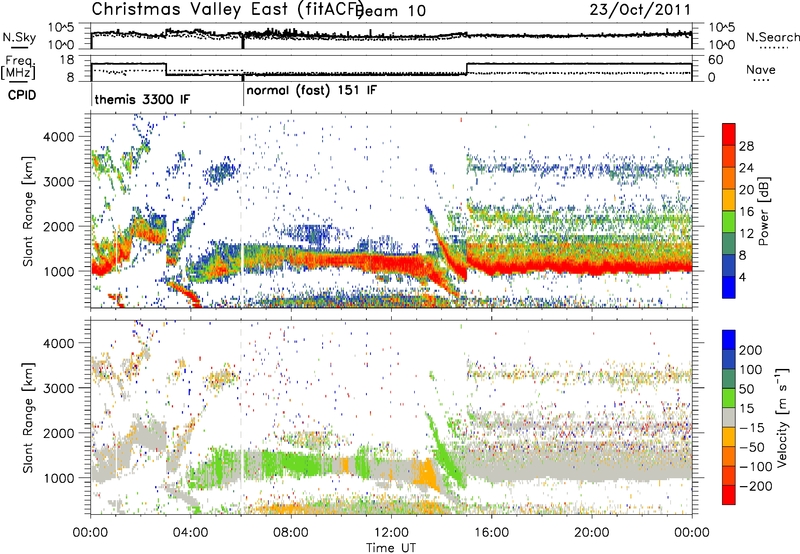Pick the top blue segment of the Velocity color bar
Image resolution: width=800 pixels, height=554 pixels.
pyautogui.click(x=729, y=340)
